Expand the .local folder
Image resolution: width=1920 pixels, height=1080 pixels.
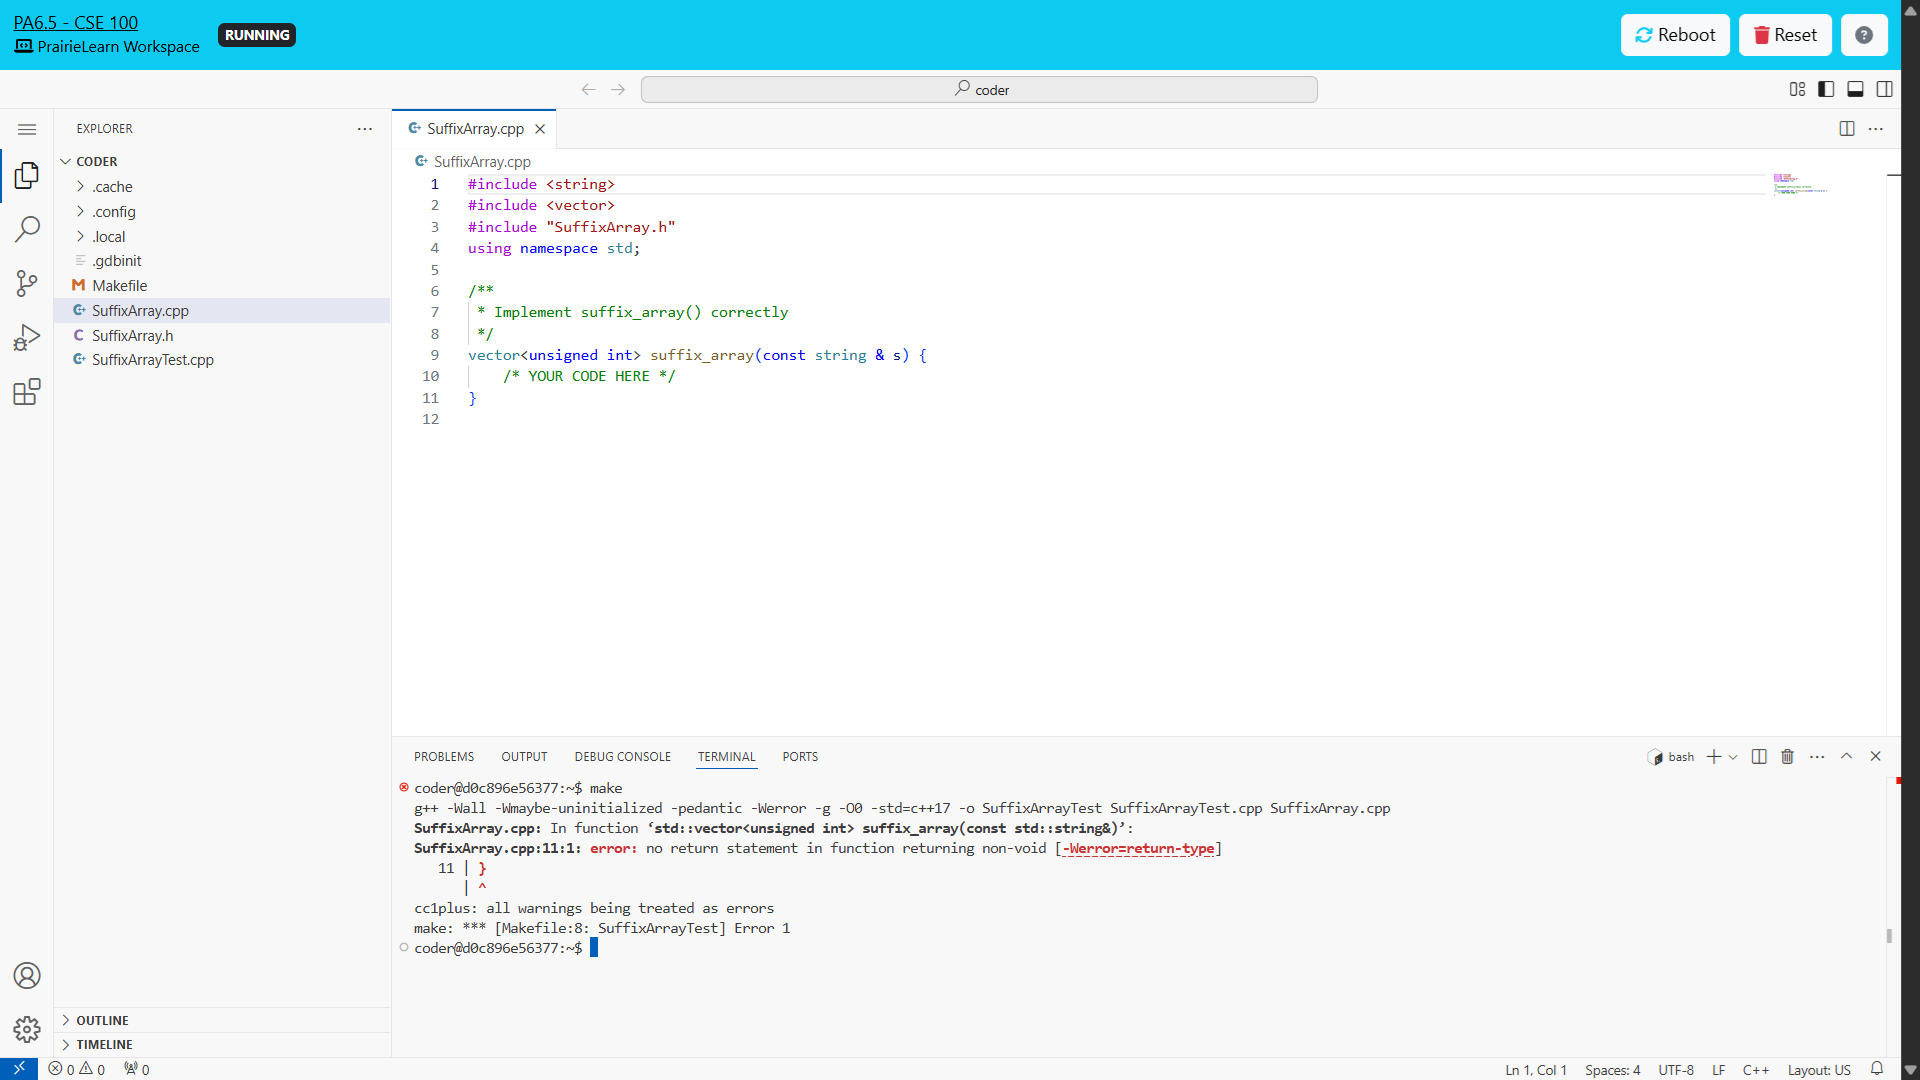tap(222, 237)
